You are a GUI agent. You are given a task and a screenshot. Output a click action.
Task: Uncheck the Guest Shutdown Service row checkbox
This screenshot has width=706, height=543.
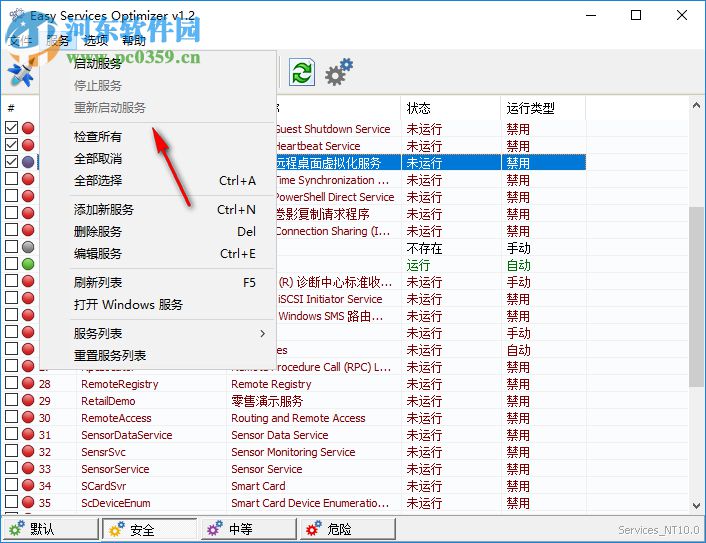click(x=12, y=128)
